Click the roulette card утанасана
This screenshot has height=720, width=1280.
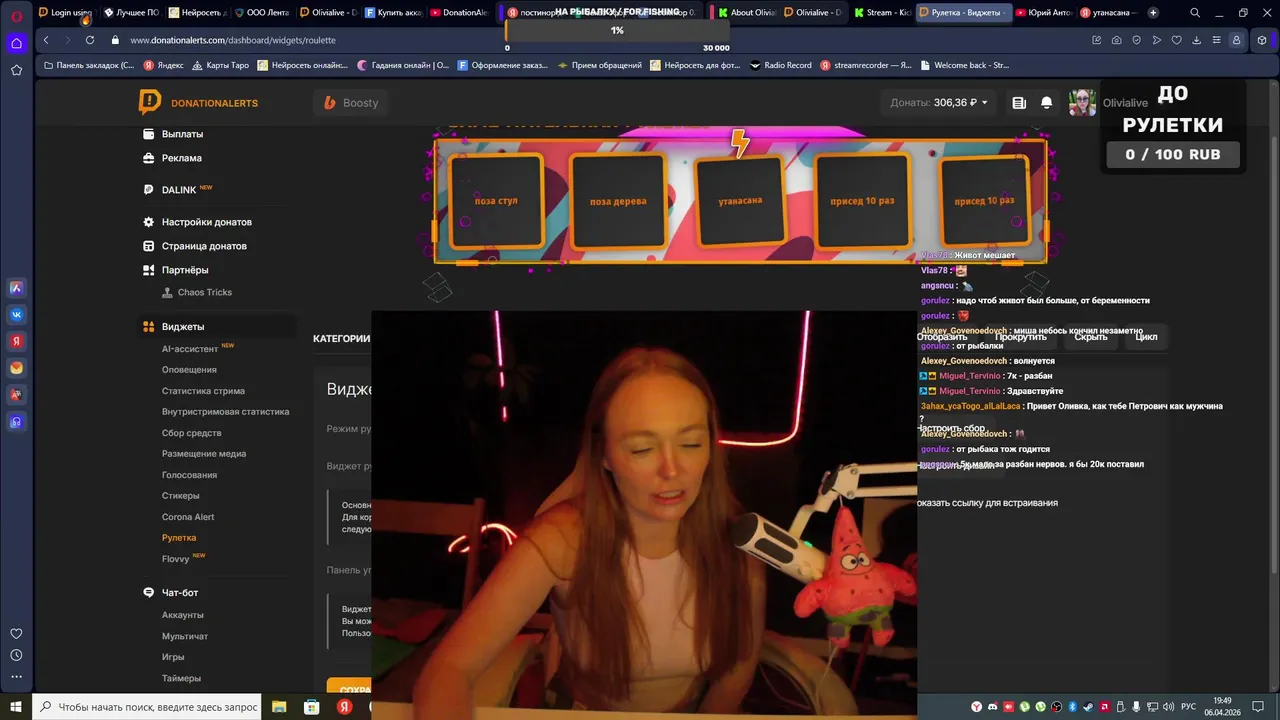pos(740,201)
